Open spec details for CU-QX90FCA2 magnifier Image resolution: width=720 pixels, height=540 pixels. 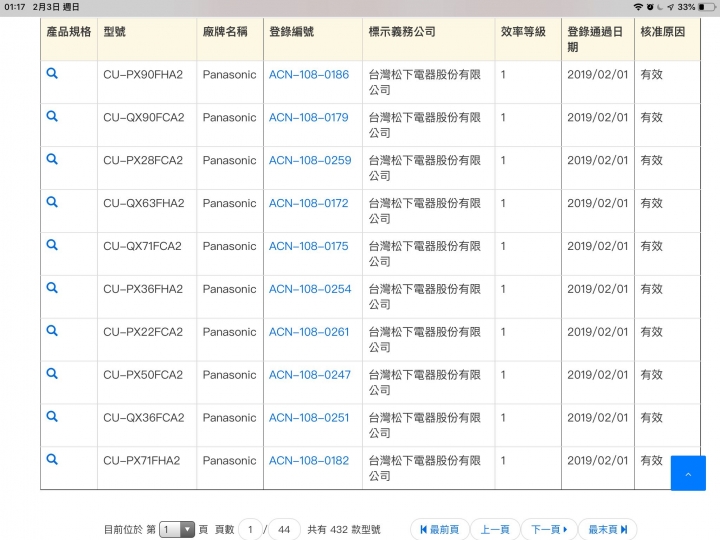[52, 116]
